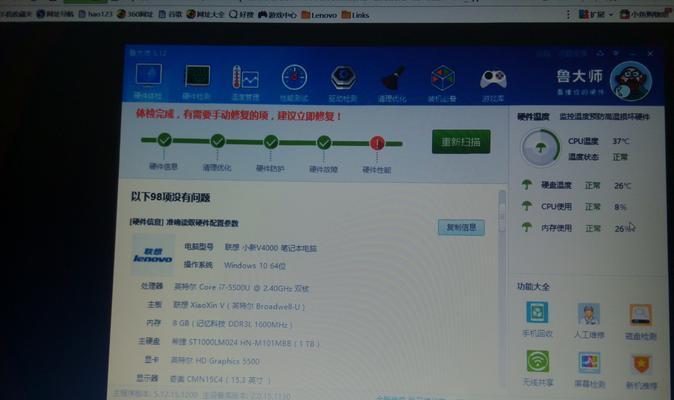Click the ST1000LM024 hard disk line

[245, 343]
